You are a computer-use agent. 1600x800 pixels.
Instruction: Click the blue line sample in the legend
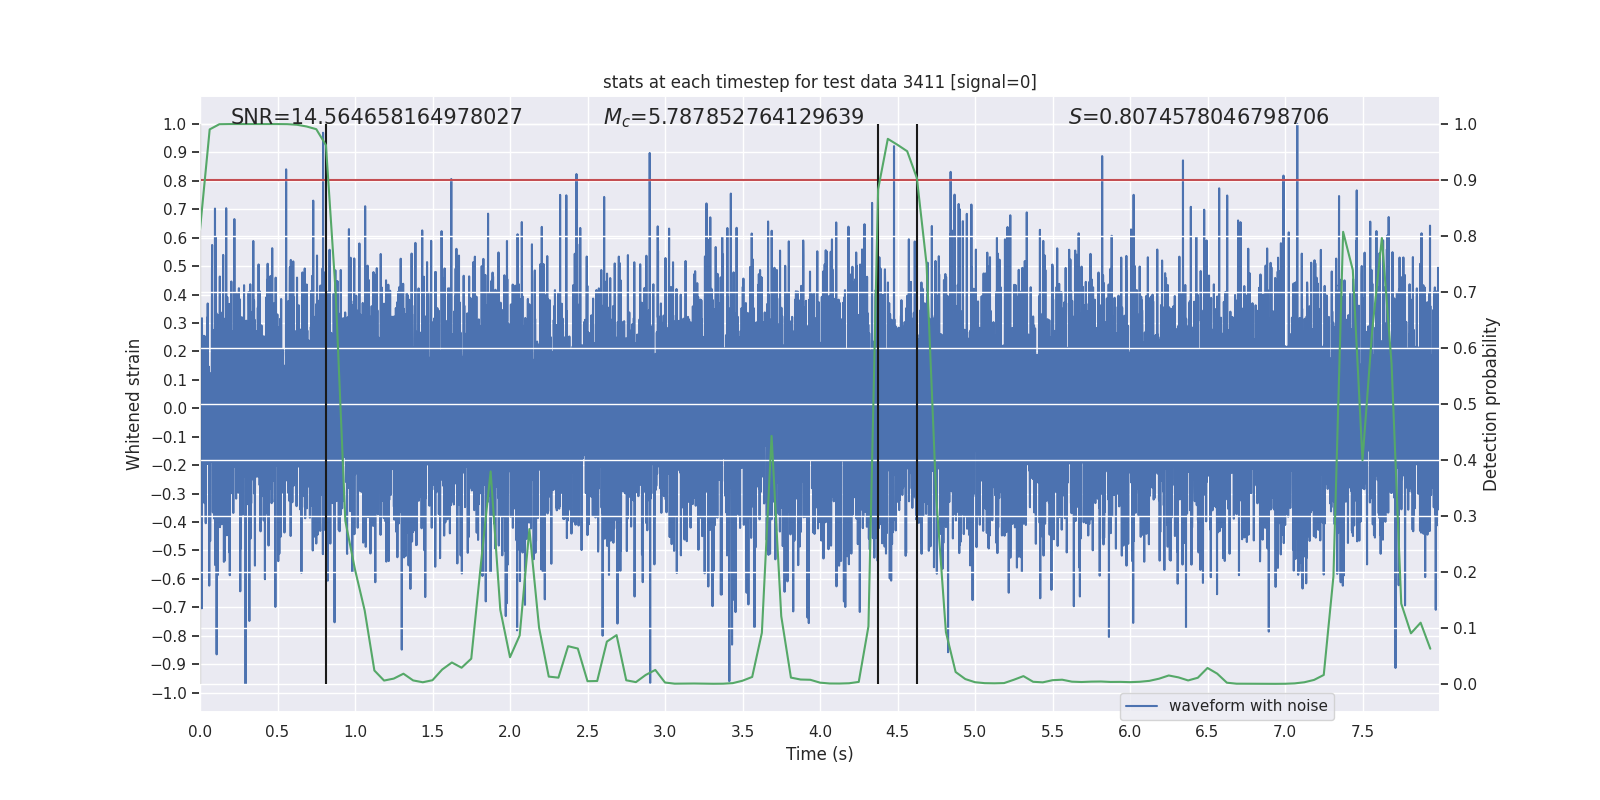pos(1142,706)
